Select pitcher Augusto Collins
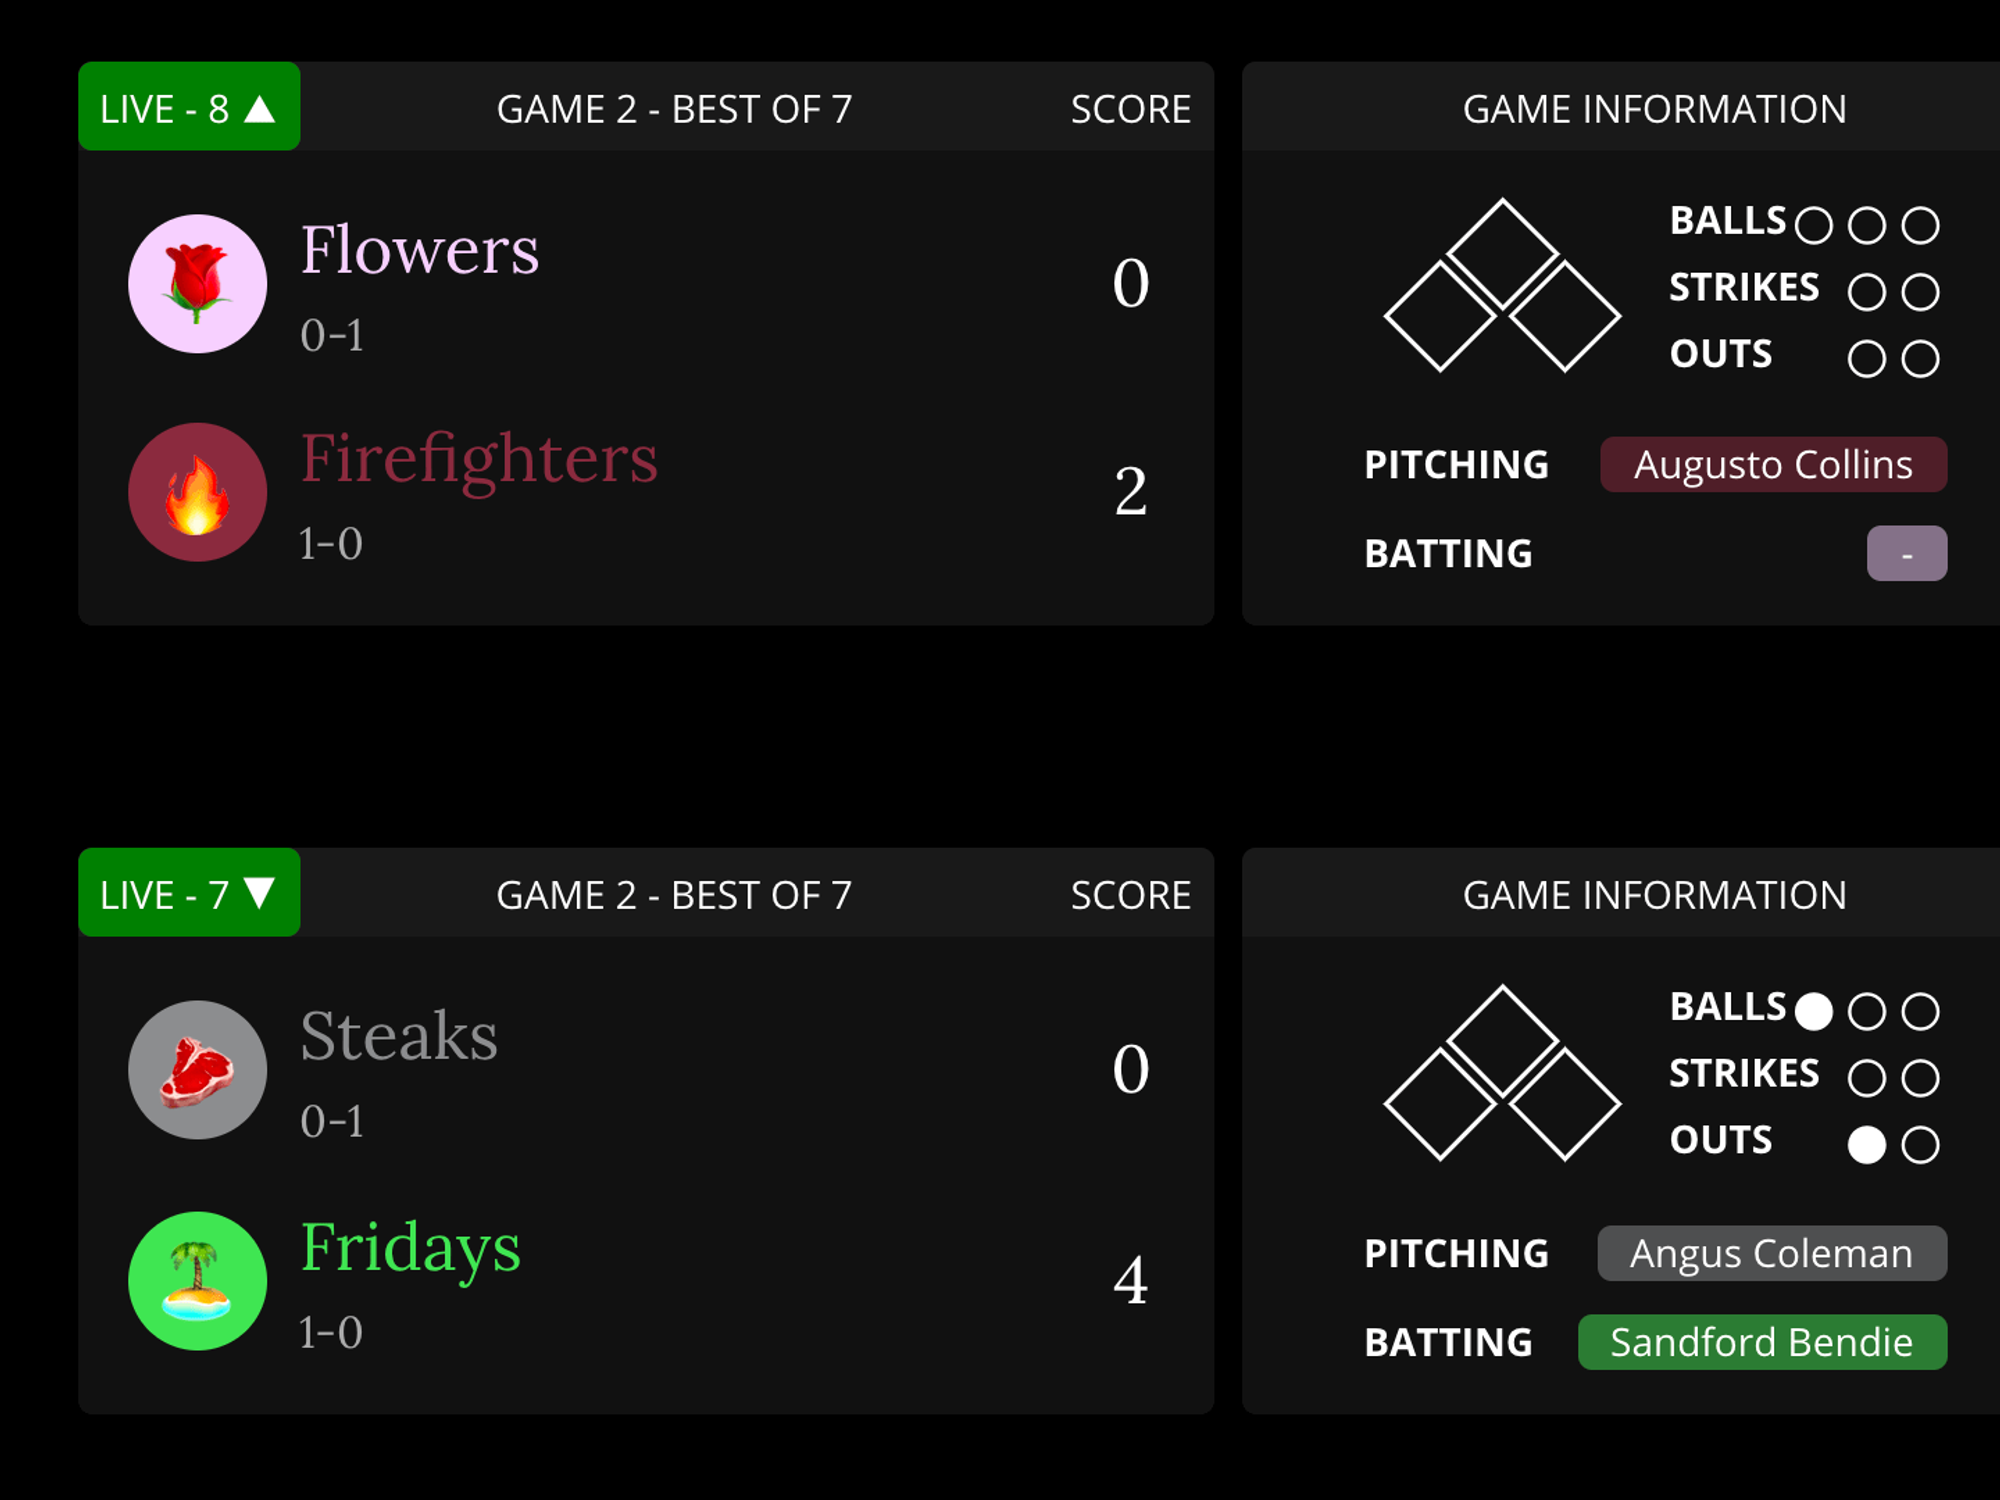This screenshot has height=1500, width=2000. pos(1773,465)
